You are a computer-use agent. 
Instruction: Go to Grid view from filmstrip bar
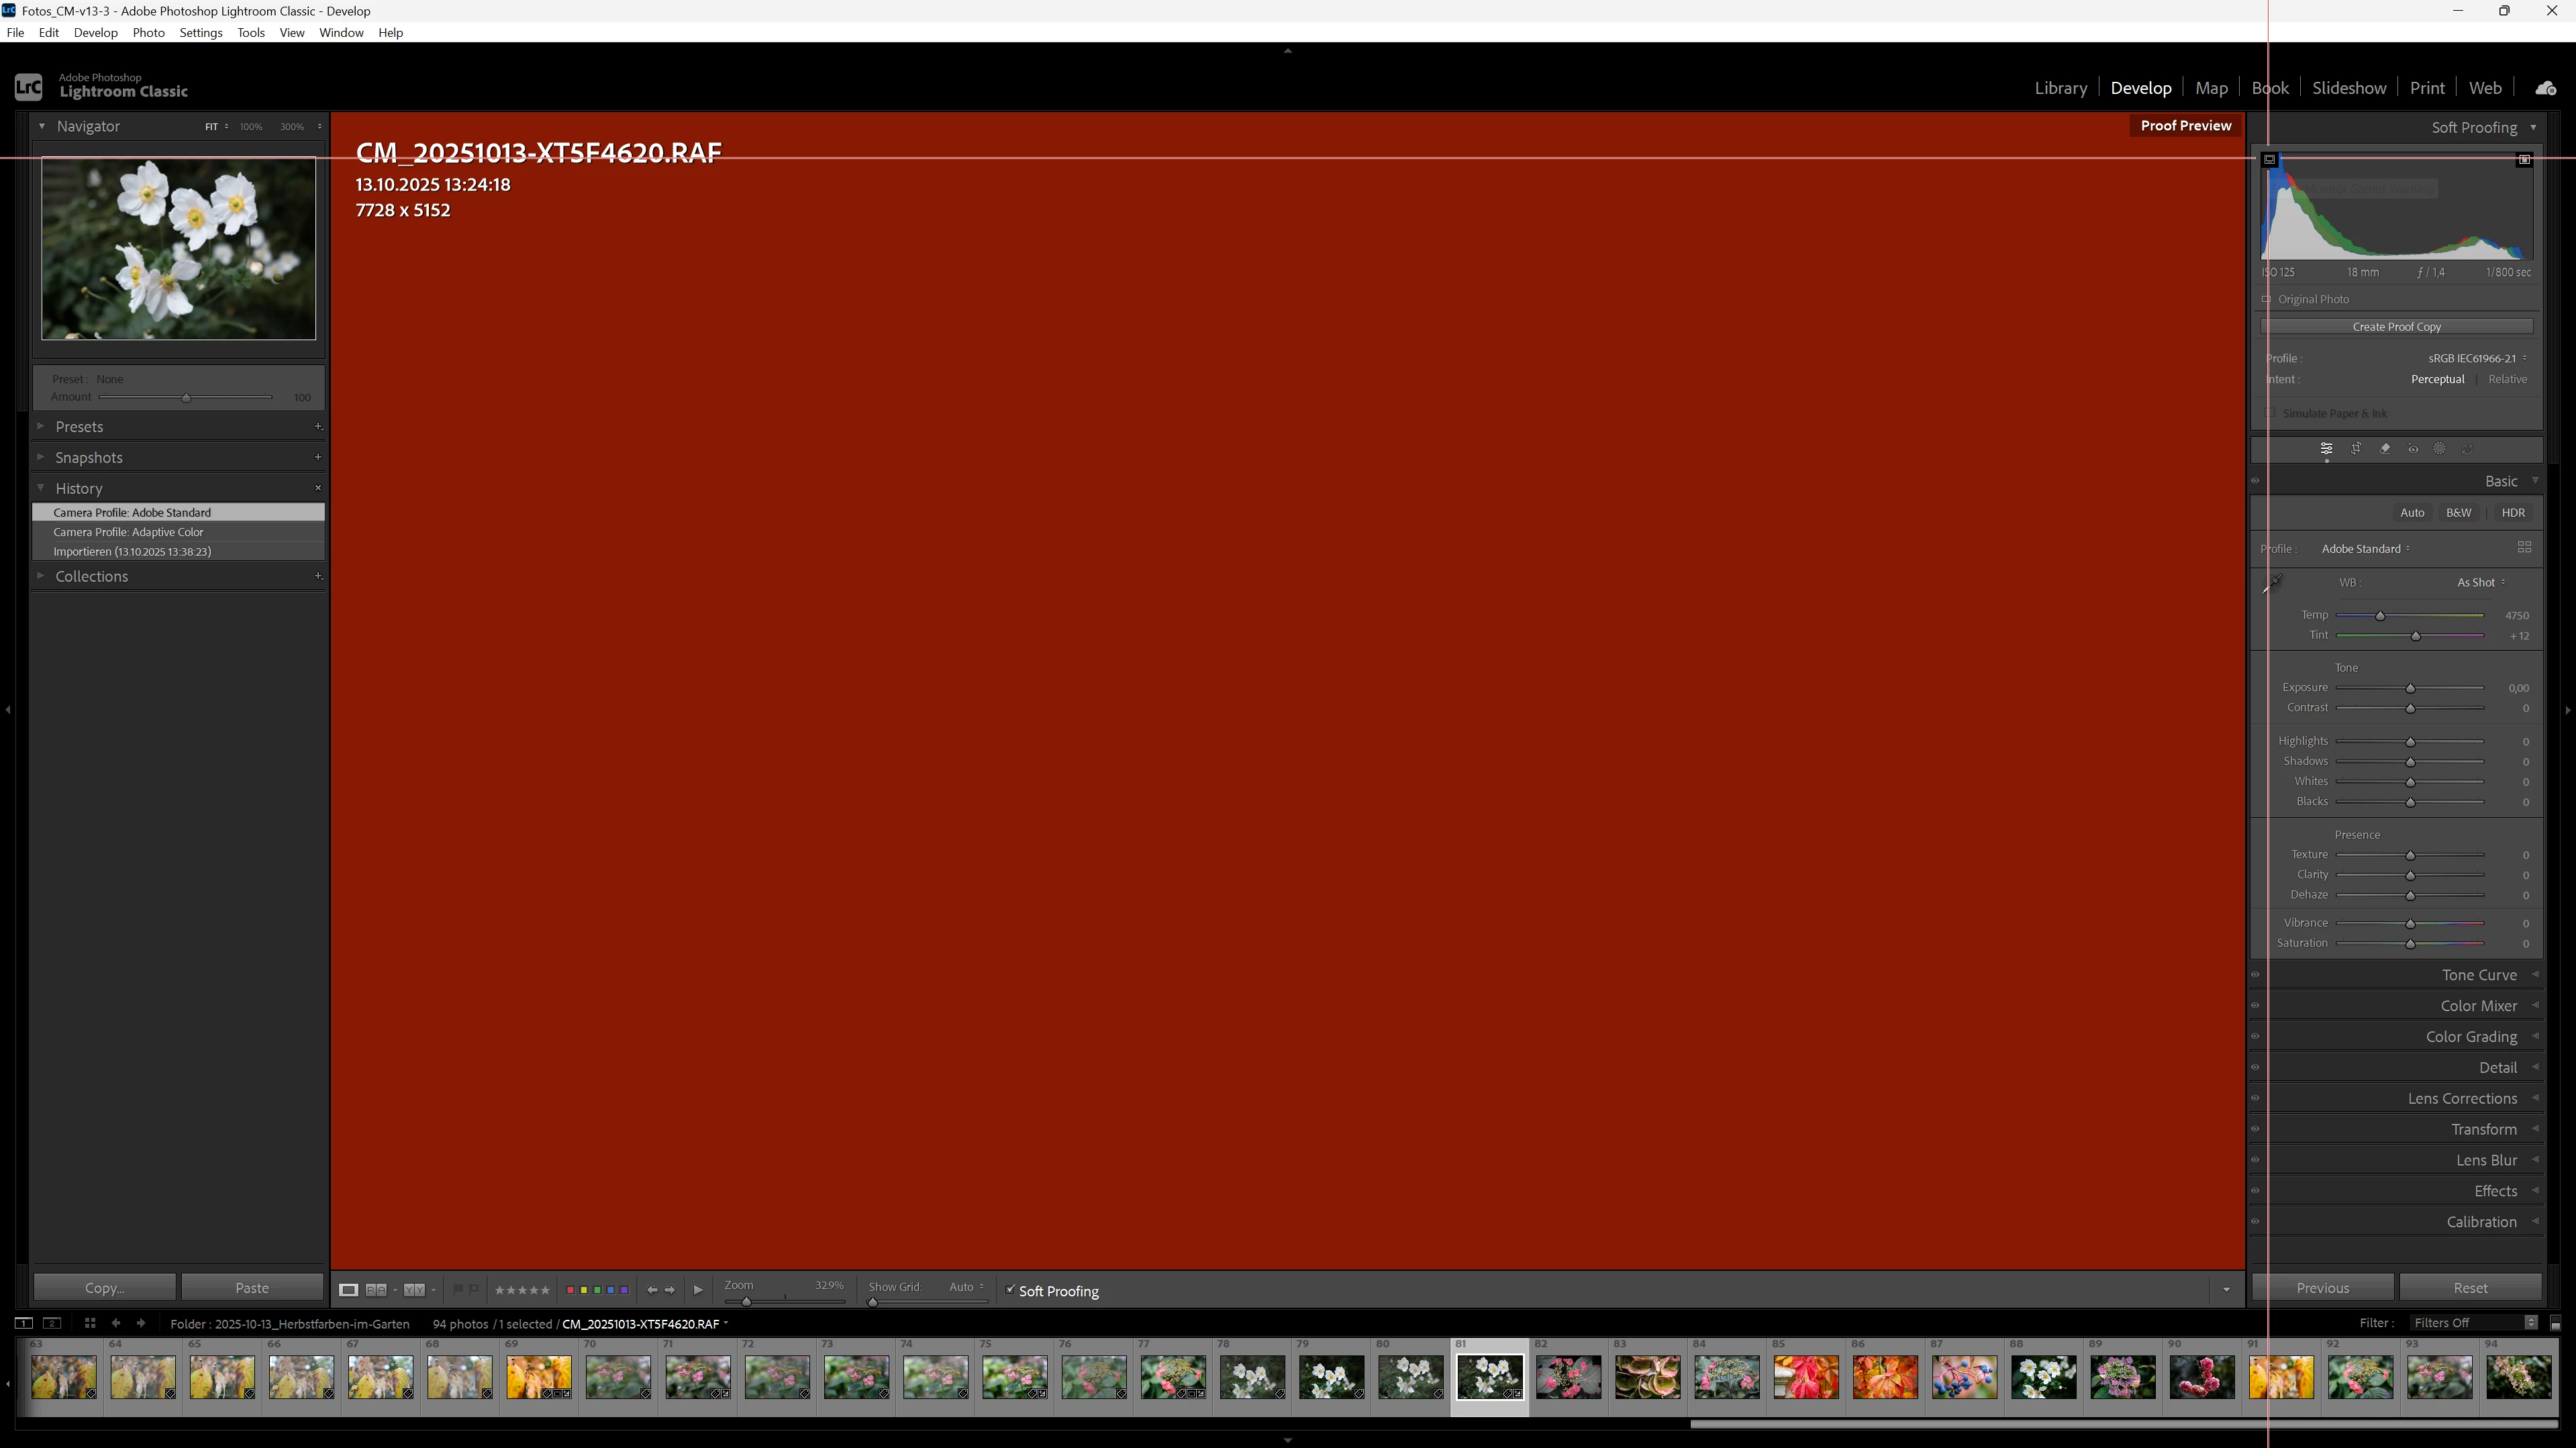(x=90, y=1323)
